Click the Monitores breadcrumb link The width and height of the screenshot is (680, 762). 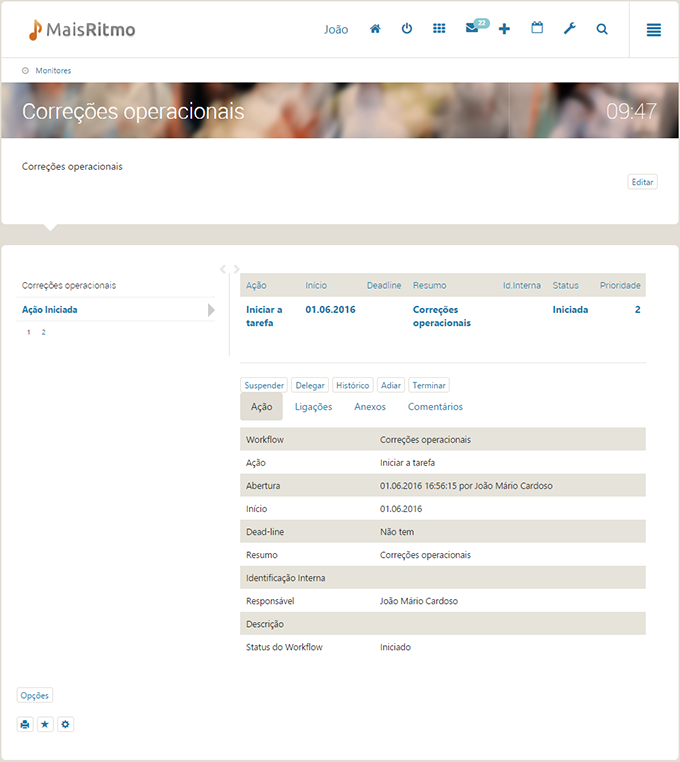coord(53,71)
